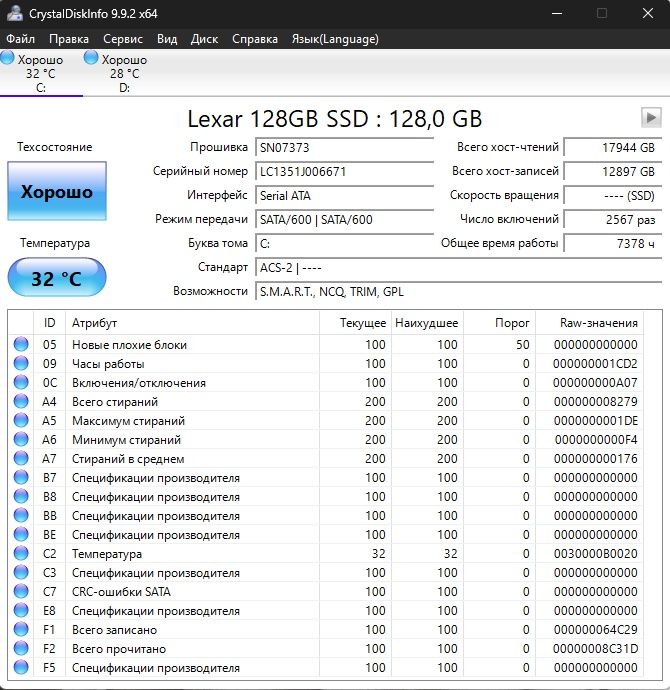Click status orb for Часы работы row
This screenshot has width=670, height=690.
(x=21, y=363)
